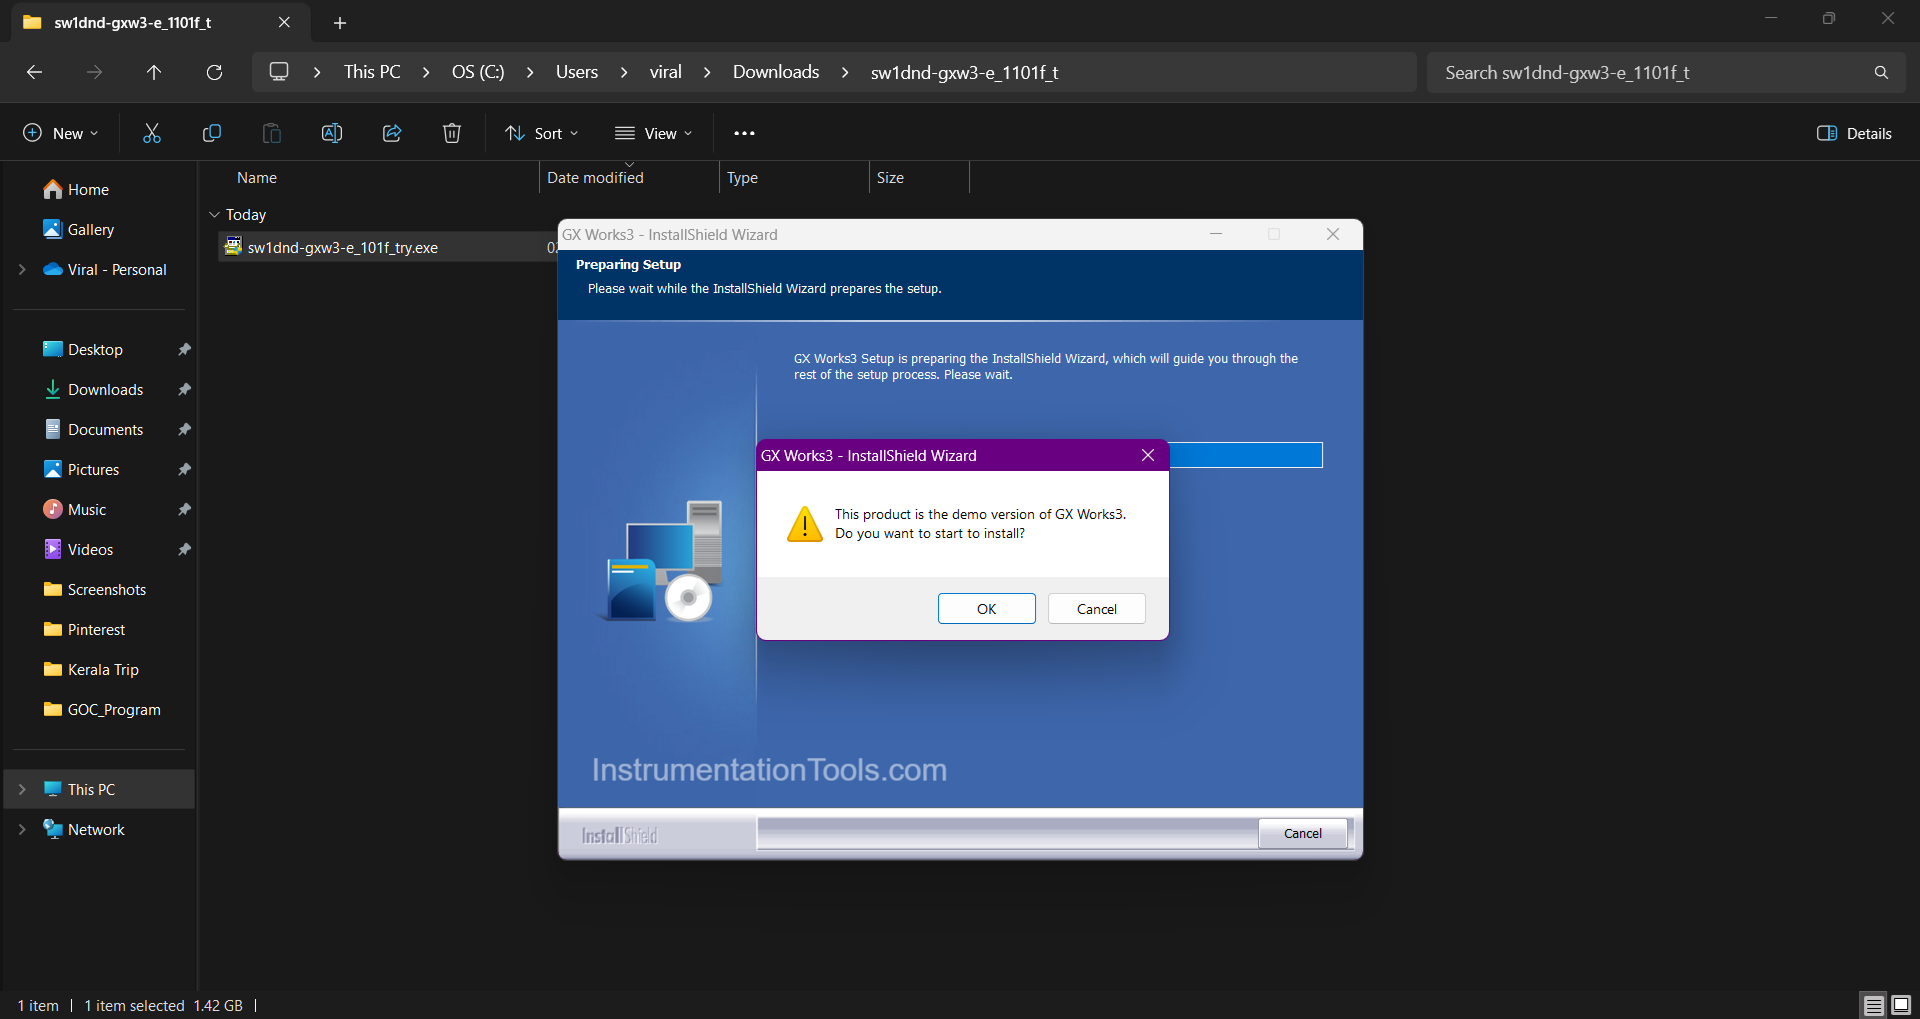Copy the selected file
The width and height of the screenshot is (1920, 1019).
(x=212, y=133)
